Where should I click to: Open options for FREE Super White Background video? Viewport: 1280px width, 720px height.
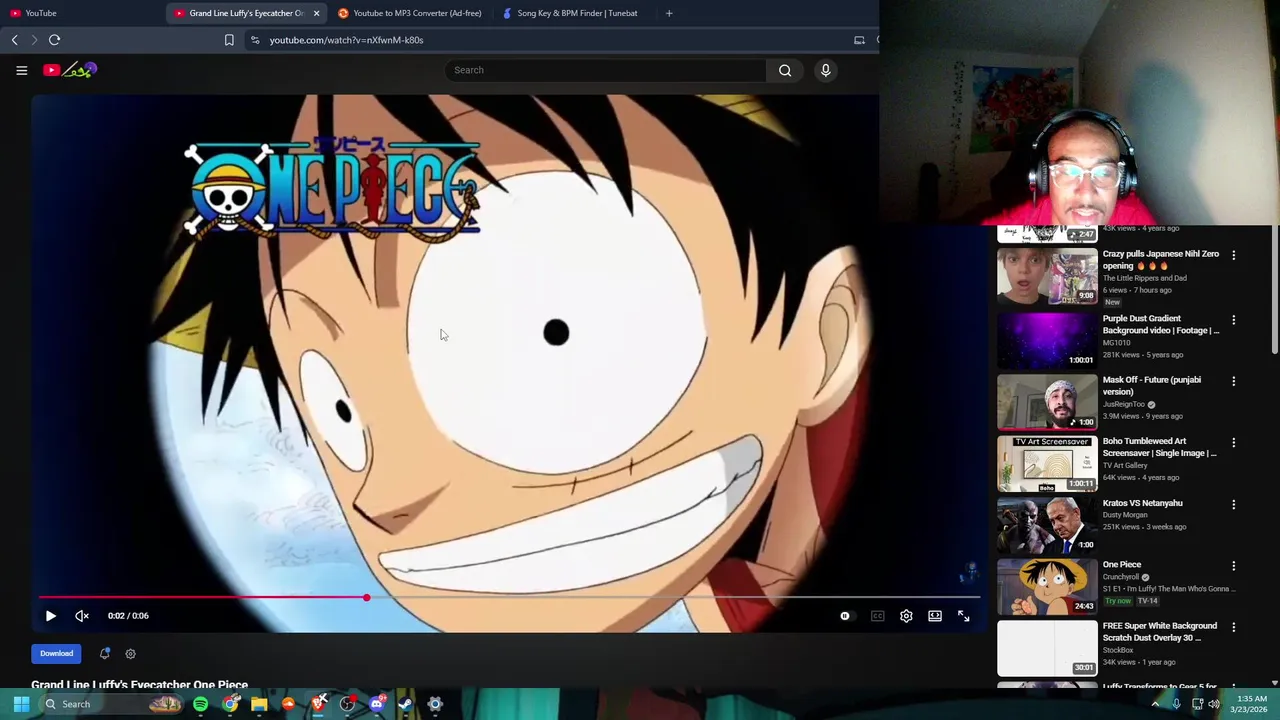click(1233, 627)
